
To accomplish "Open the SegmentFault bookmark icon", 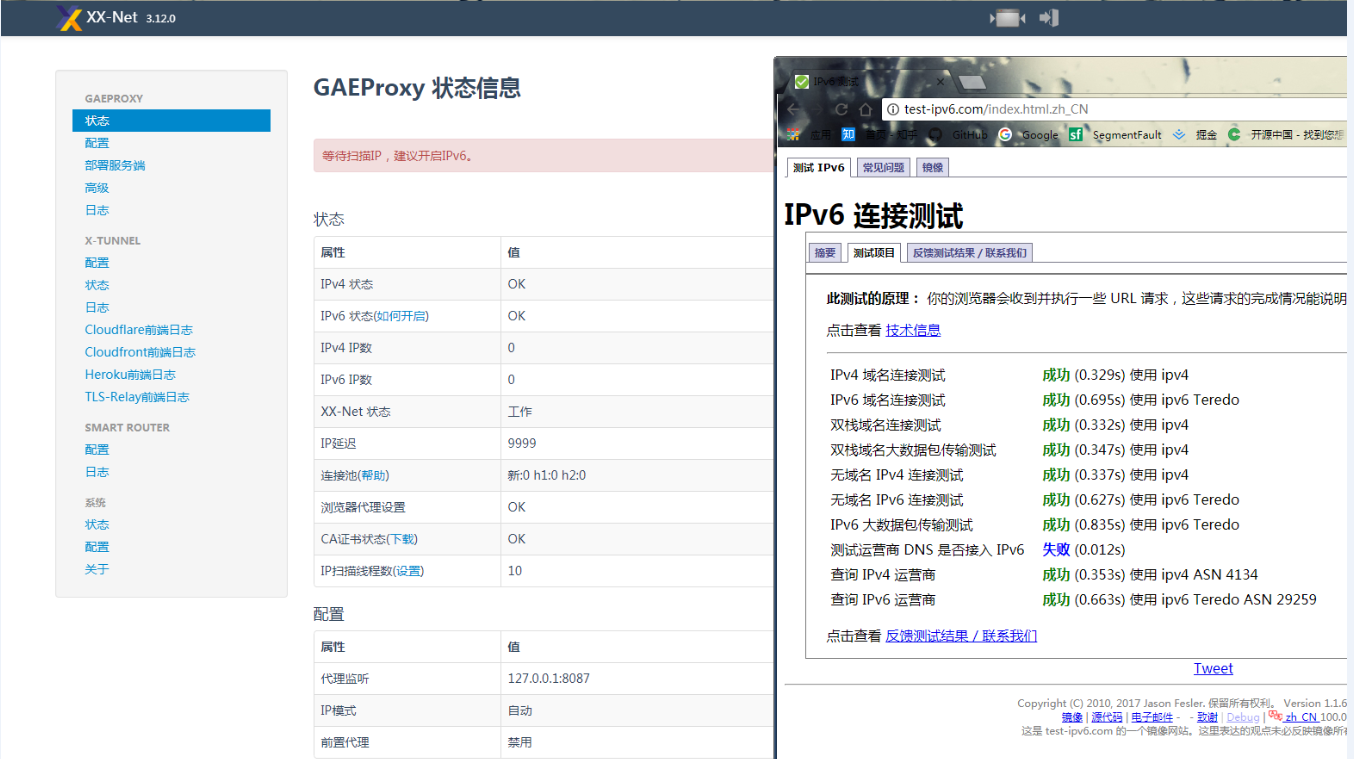I will 1076,134.
